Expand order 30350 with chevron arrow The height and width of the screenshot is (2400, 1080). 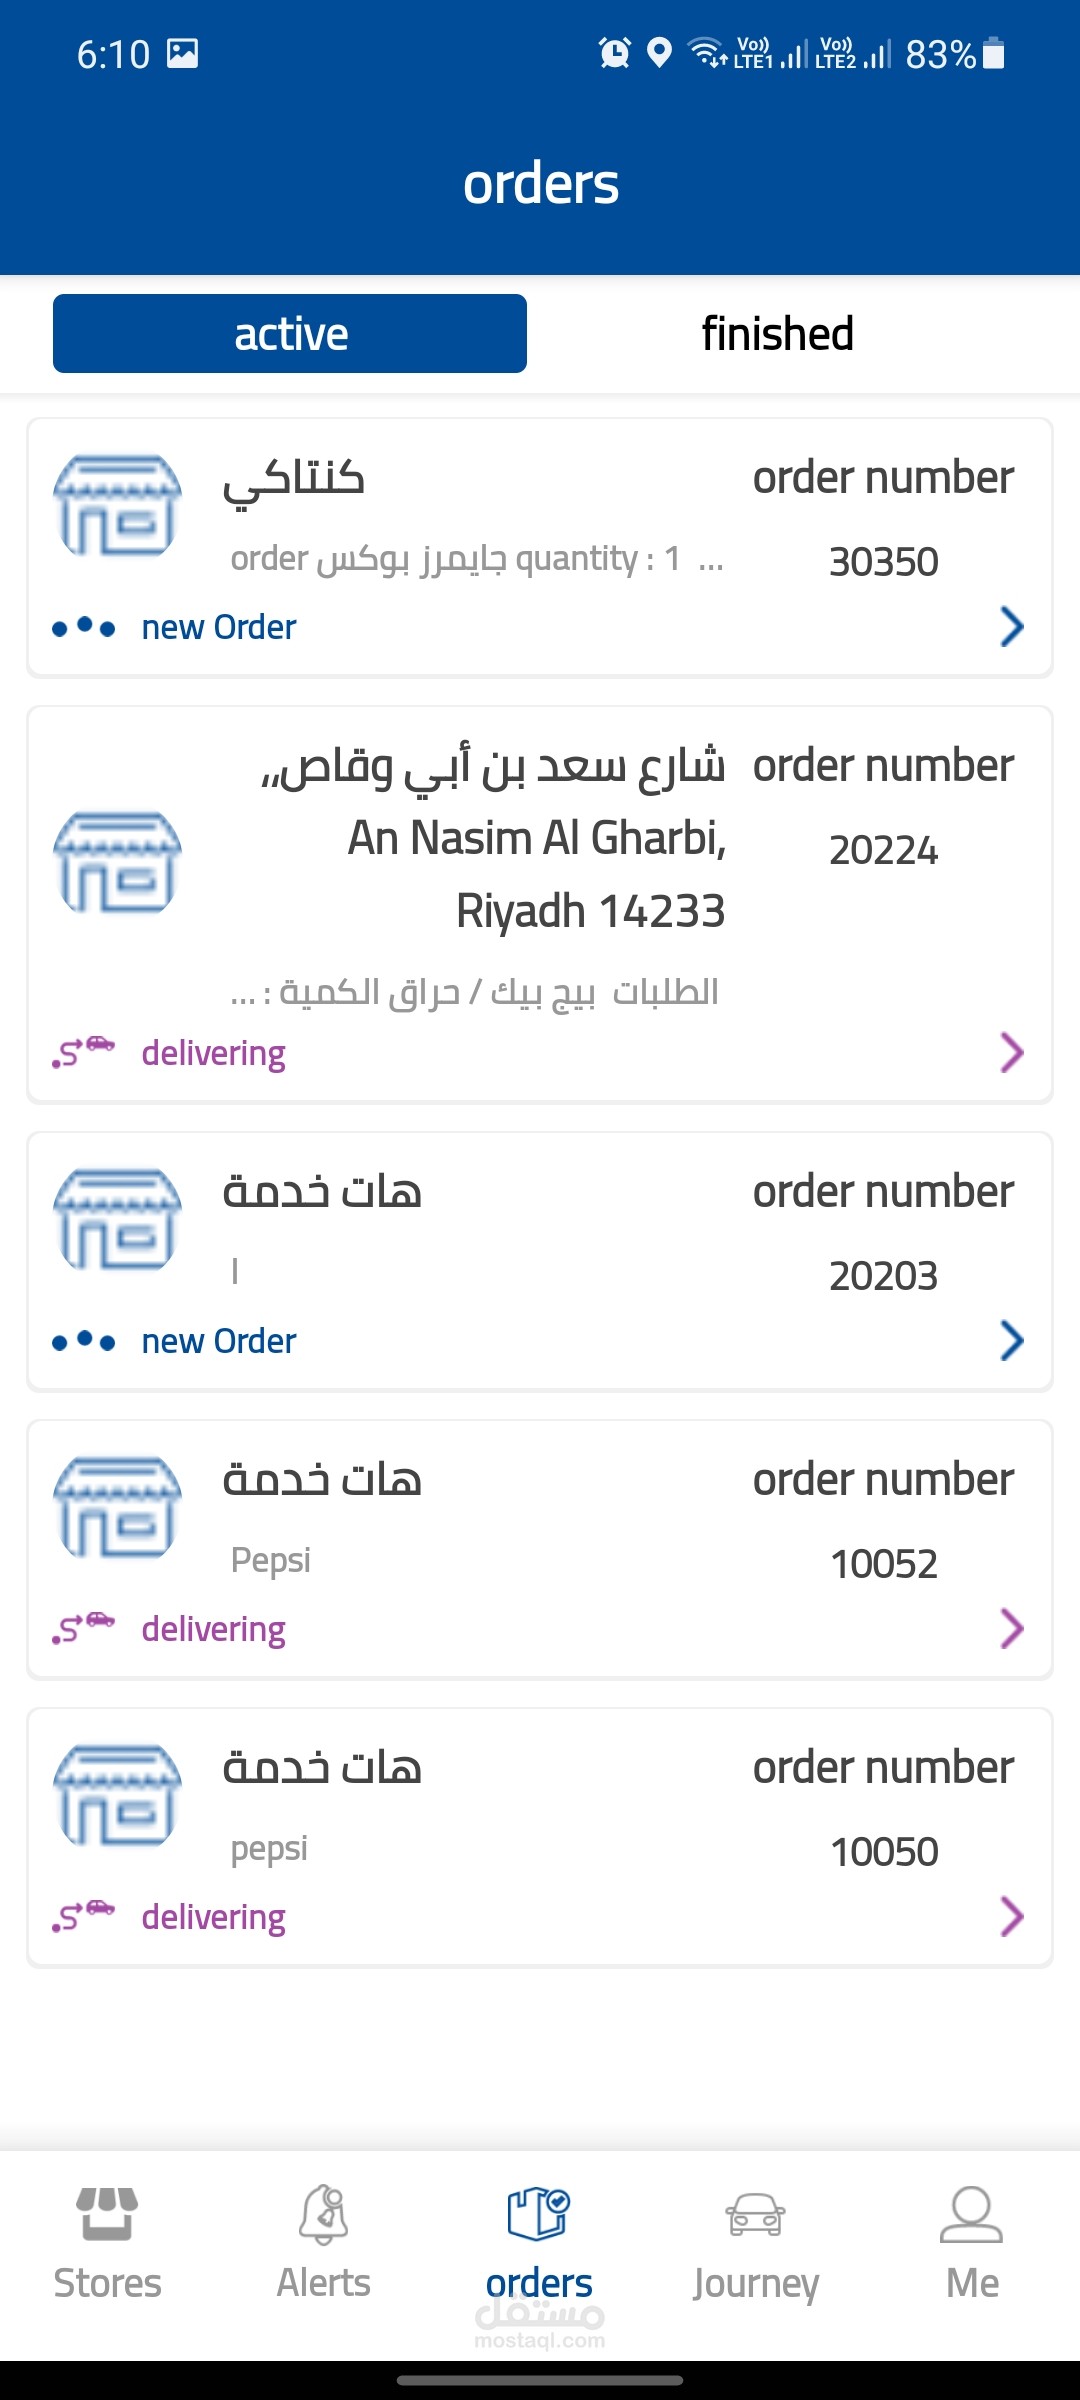click(x=1011, y=627)
